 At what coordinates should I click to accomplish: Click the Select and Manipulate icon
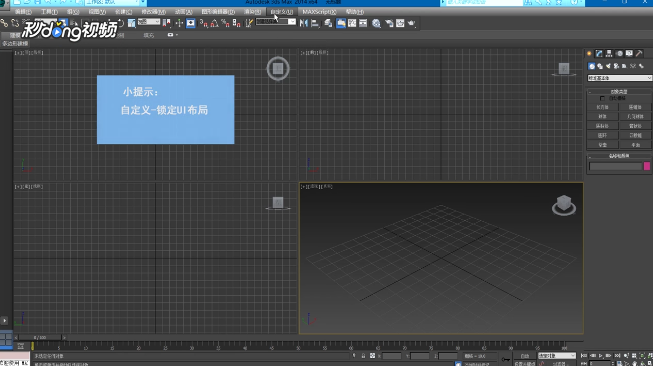[x=179, y=23]
